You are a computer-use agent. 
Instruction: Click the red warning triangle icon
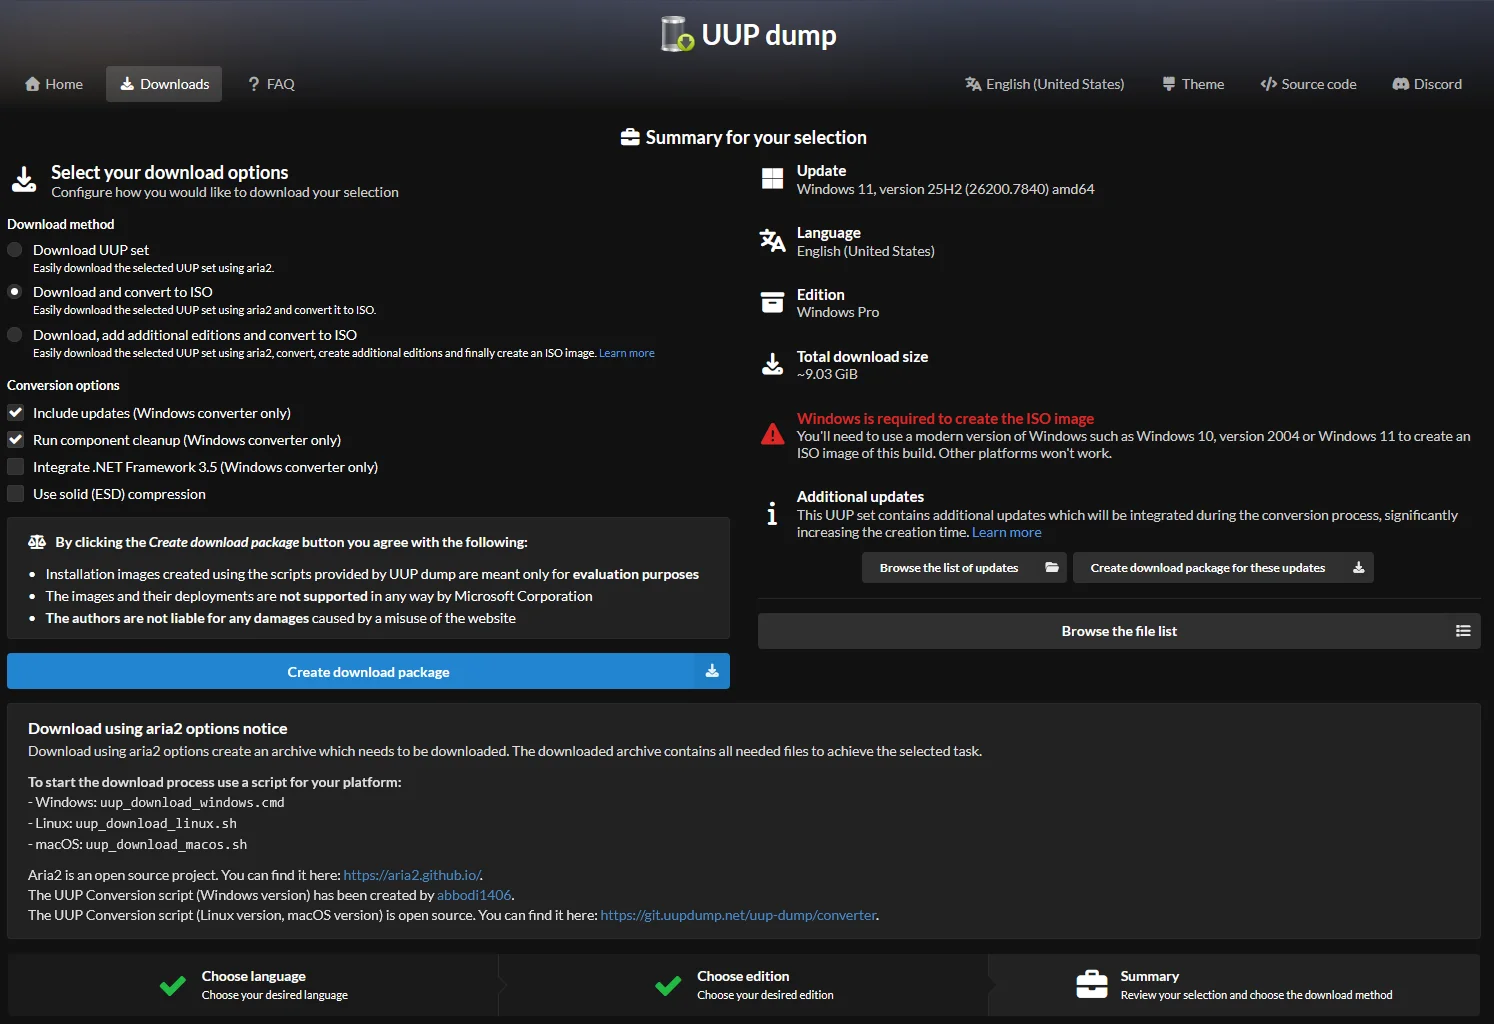click(x=772, y=434)
